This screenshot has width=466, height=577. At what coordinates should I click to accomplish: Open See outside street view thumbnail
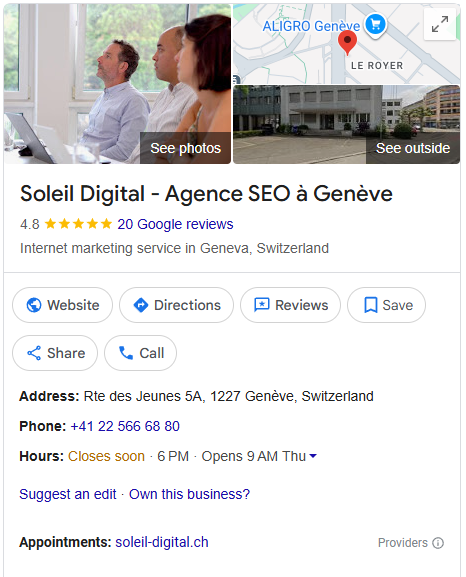click(x=346, y=124)
